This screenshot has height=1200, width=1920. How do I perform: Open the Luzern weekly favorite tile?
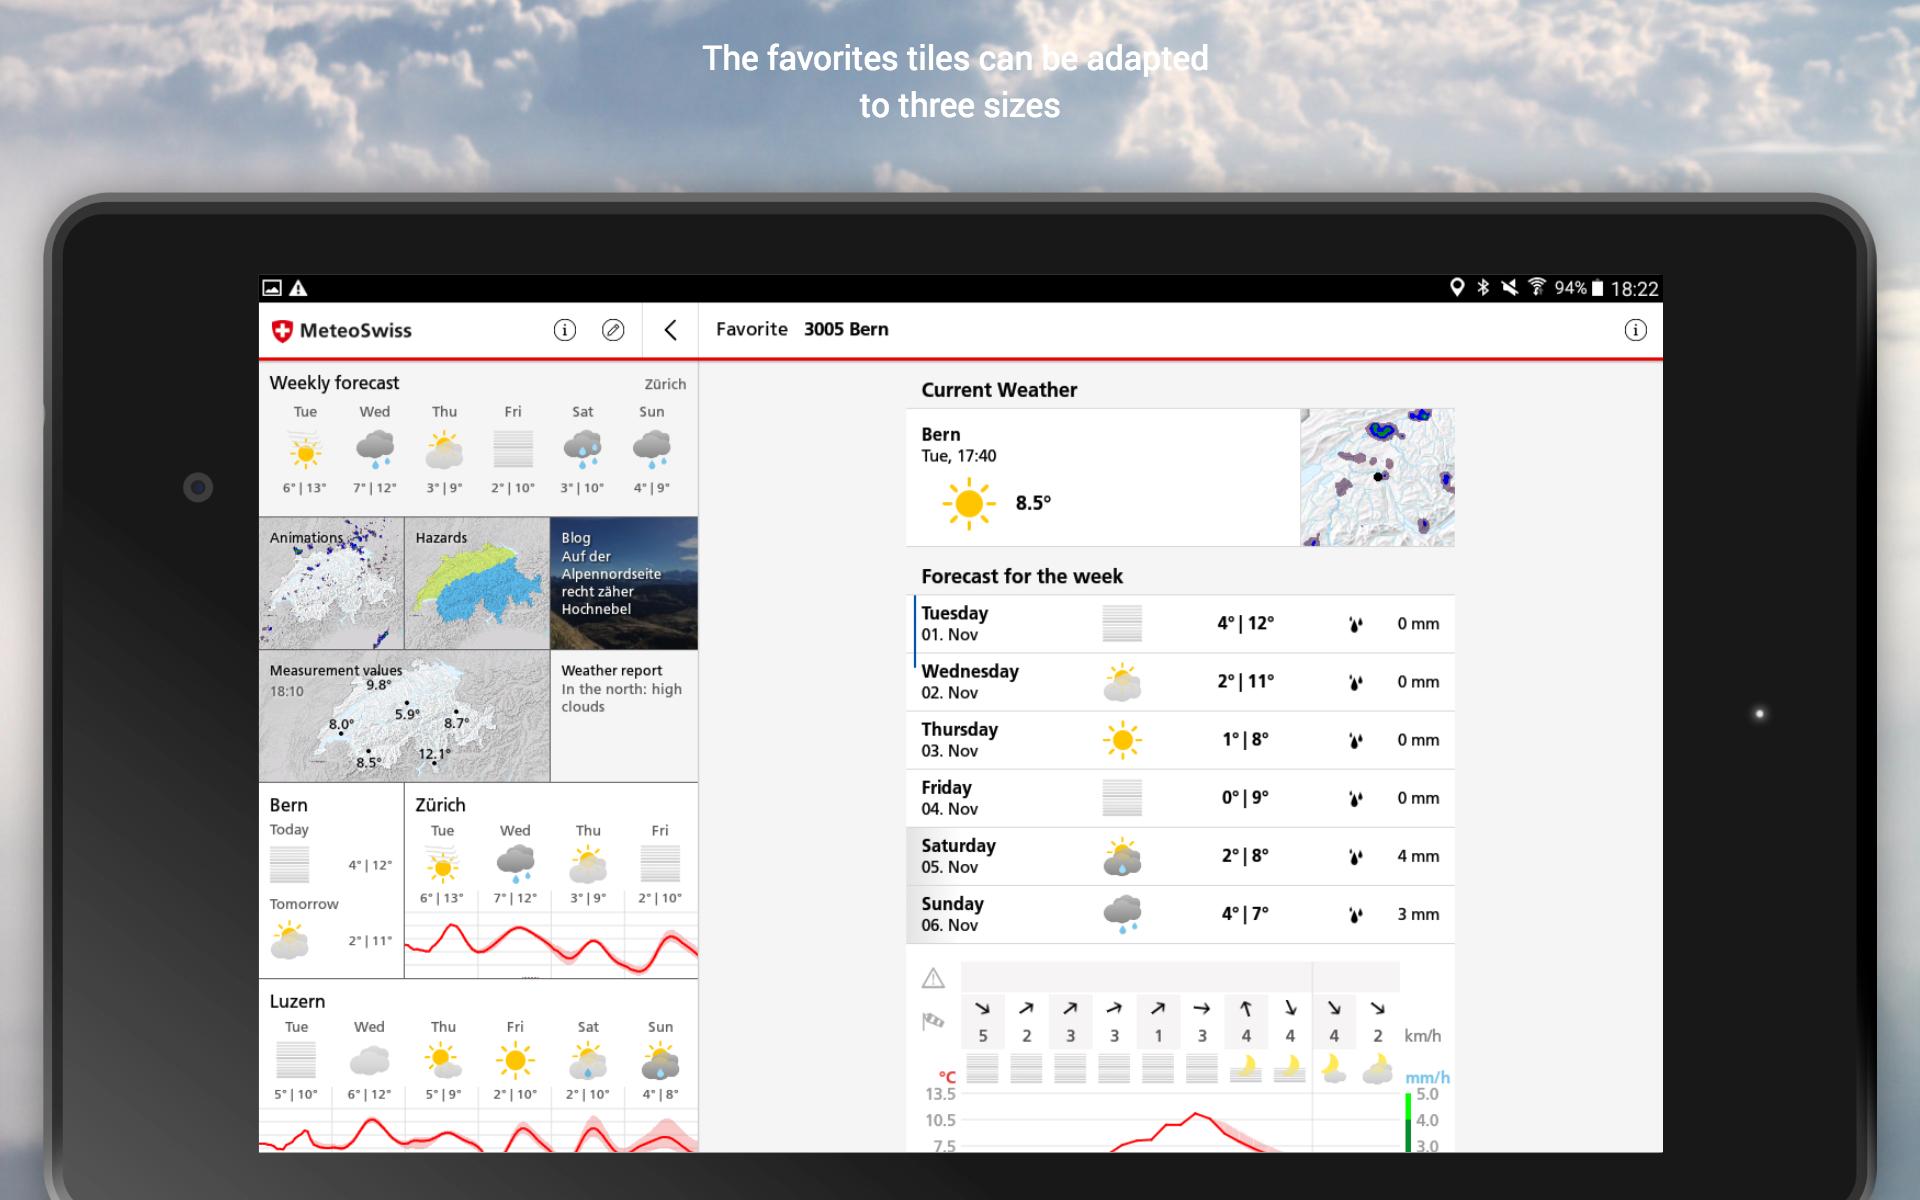478,1066
